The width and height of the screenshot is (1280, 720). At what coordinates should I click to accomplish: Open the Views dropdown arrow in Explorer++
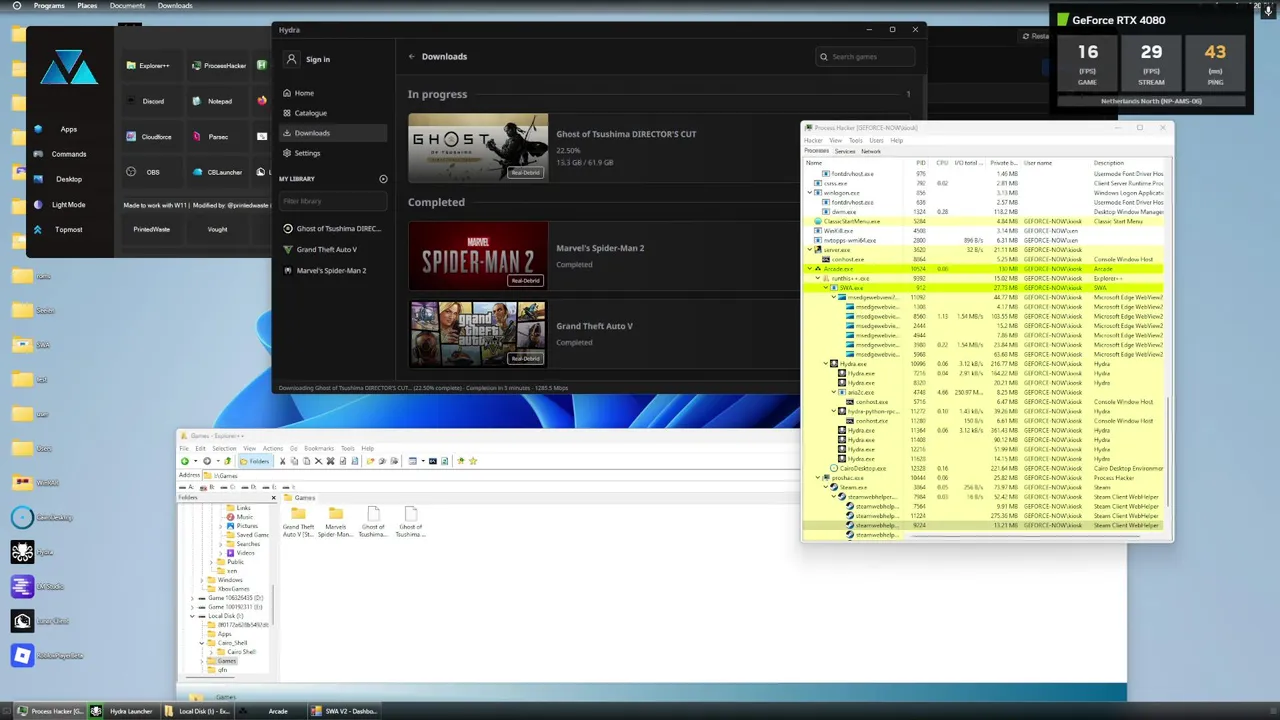pos(423,461)
